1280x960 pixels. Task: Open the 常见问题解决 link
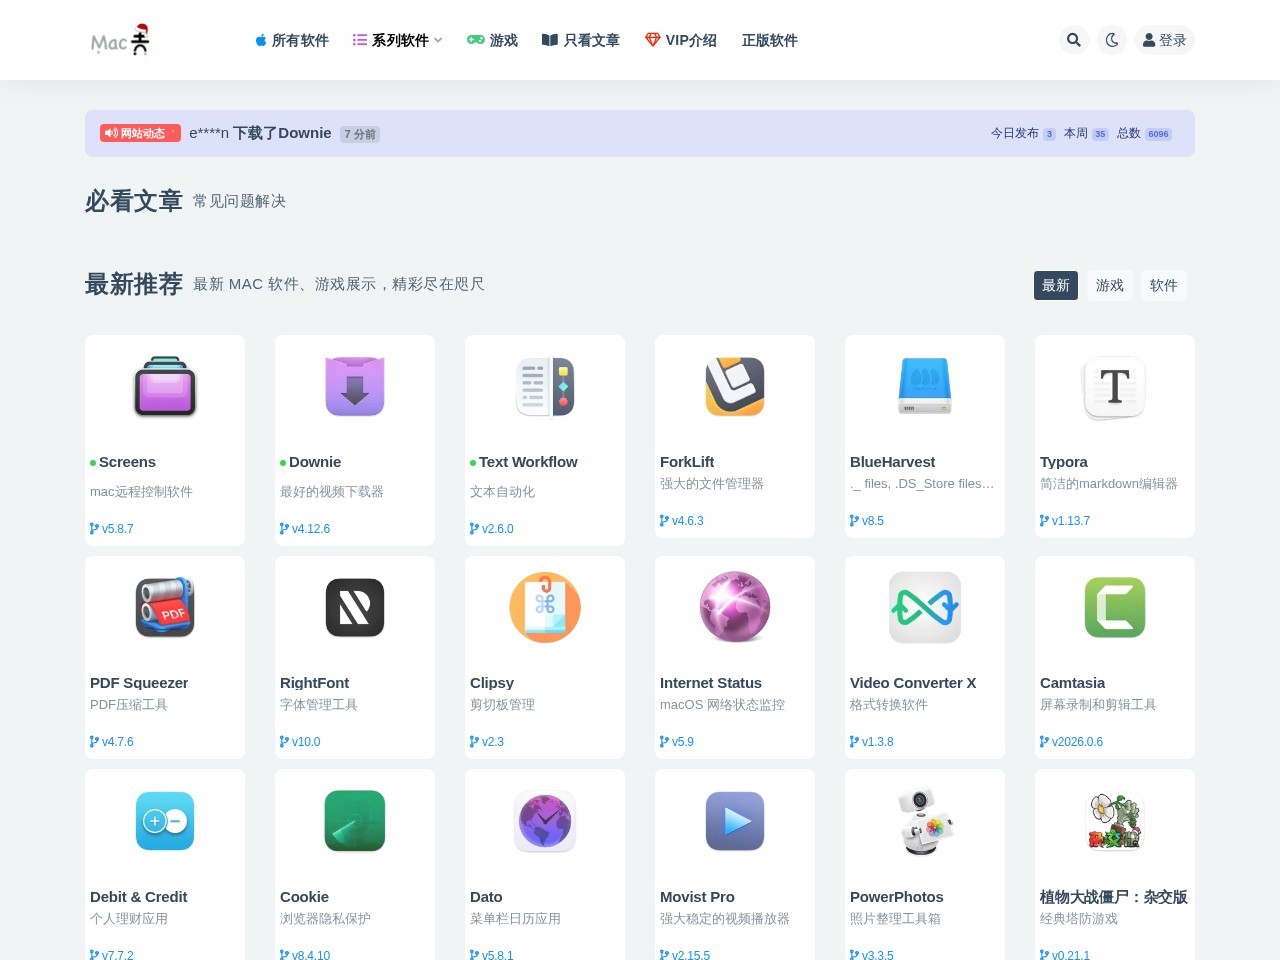tap(239, 201)
